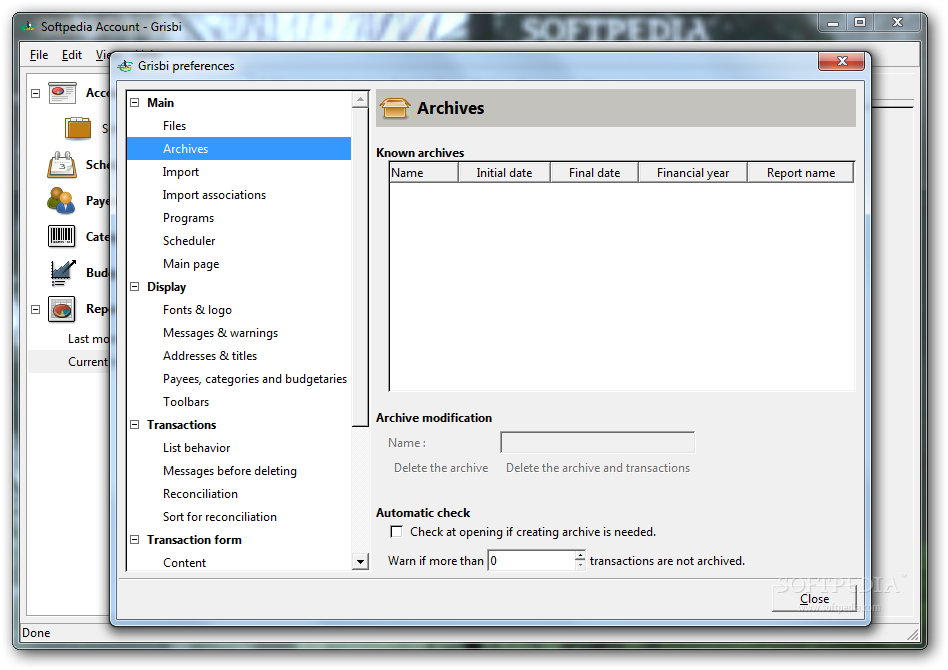Viewport: 948px width, 670px height.
Task: Sort archives by Report name column
Action: pos(800,172)
